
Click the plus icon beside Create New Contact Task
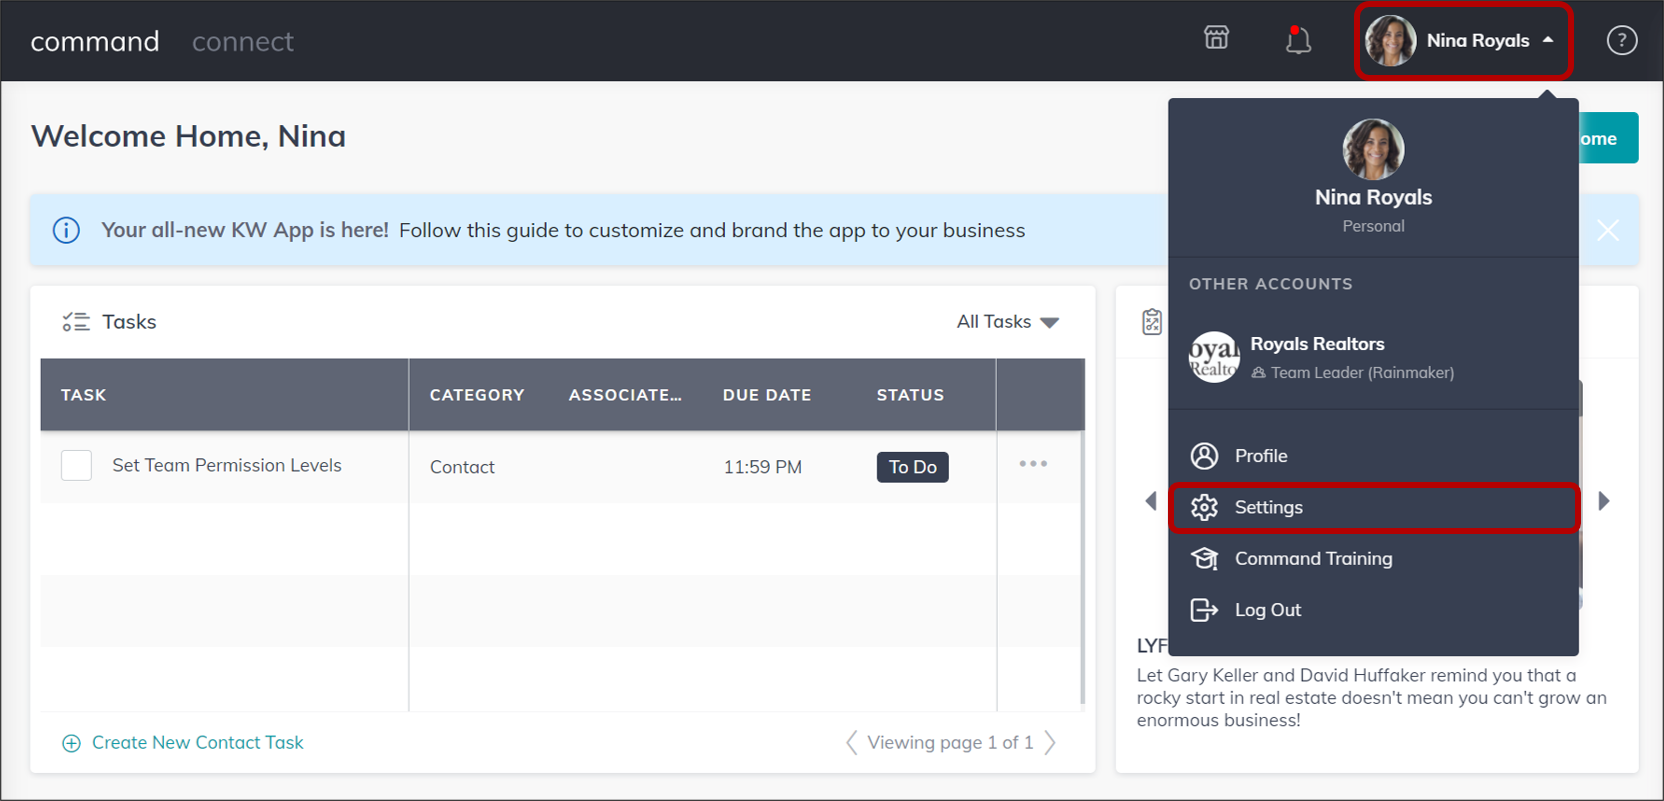pyautogui.click(x=71, y=743)
